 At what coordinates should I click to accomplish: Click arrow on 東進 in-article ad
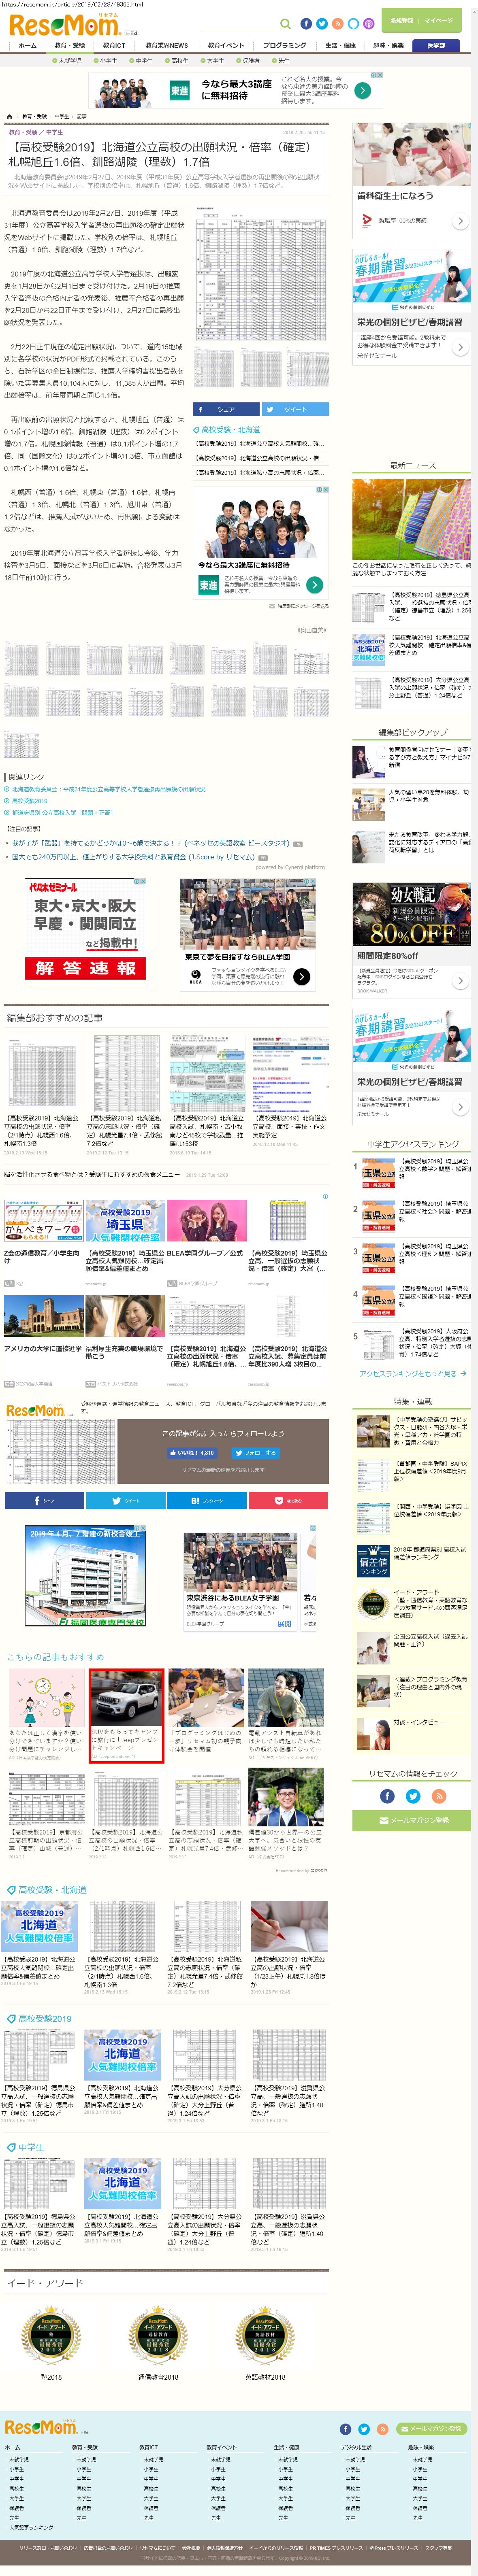315,585
